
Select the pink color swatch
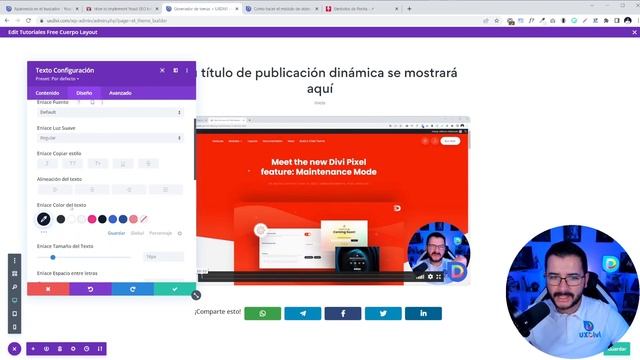click(x=92, y=220)
